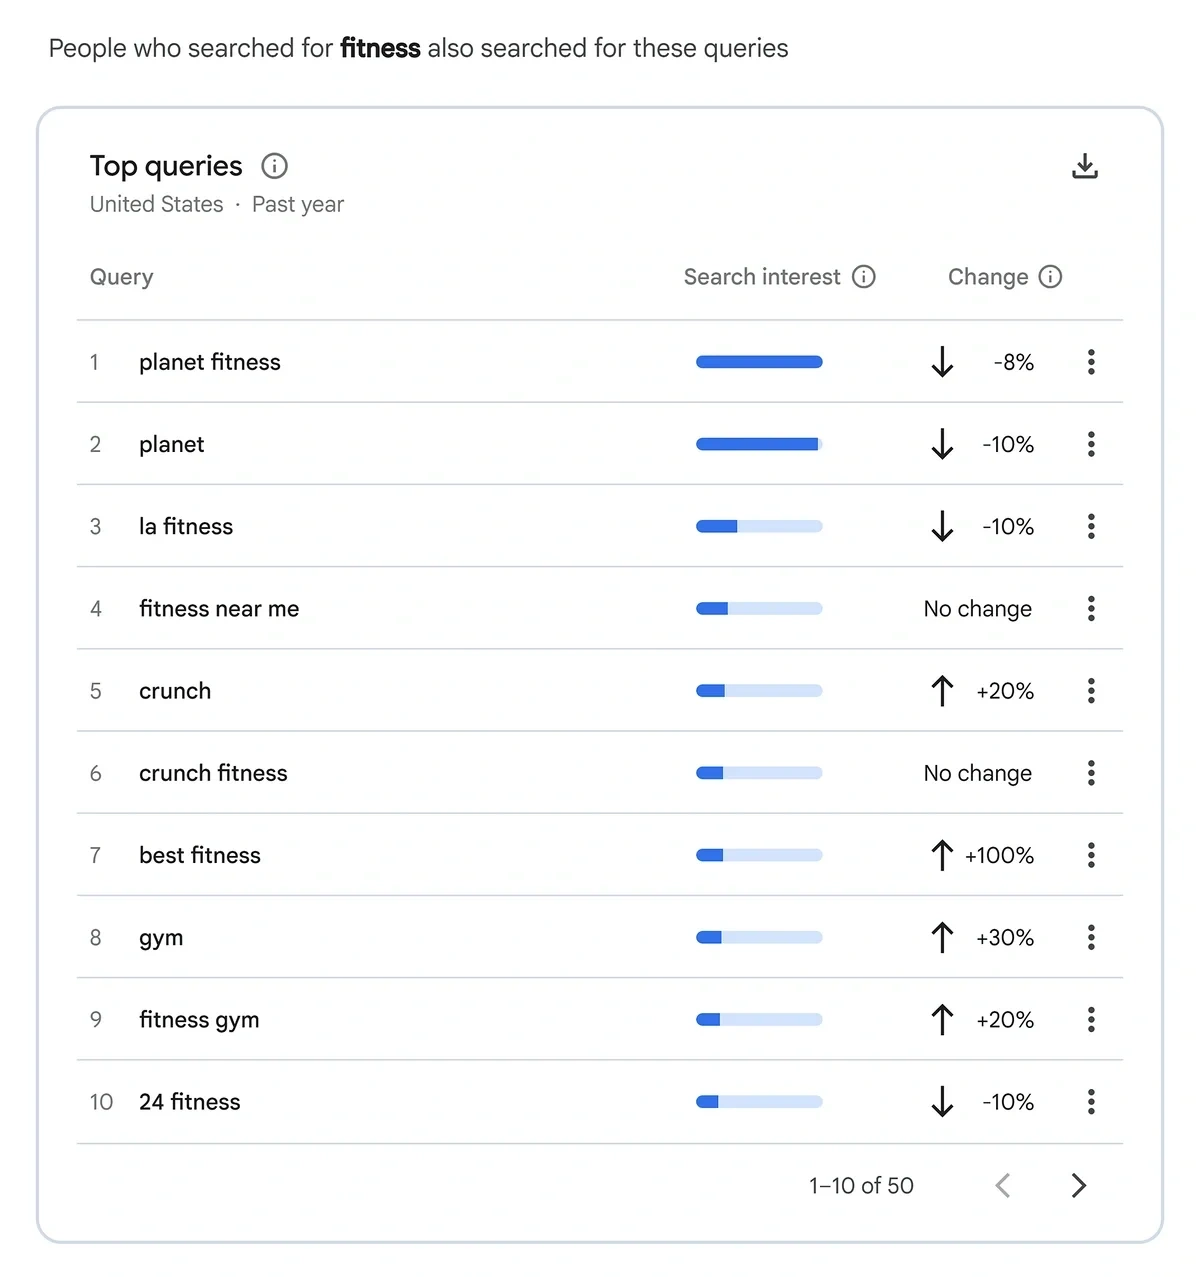This screenshot has width=1200, height=1277.
Task: Click gym search interest bar
Action: tap(759, 937)
